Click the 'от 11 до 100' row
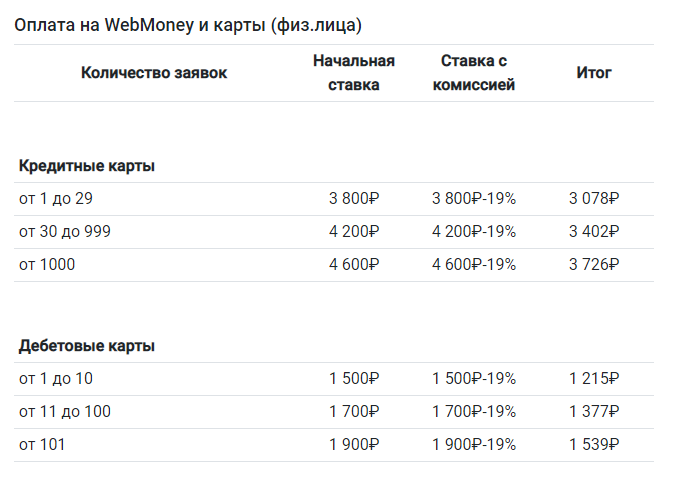Viewport: 673px width, 481px height. tap(65, 412)
